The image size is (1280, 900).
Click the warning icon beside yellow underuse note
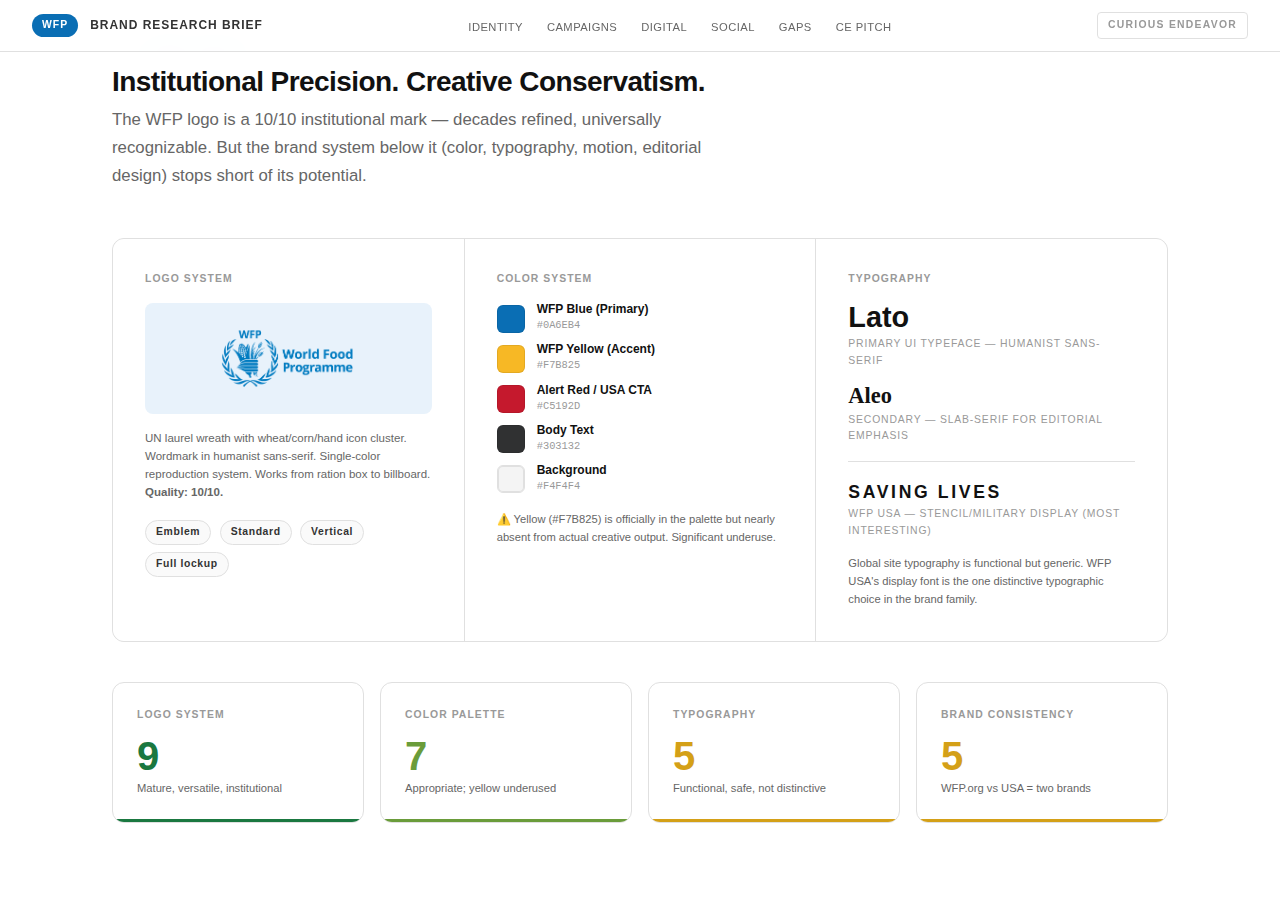[504, 519]
